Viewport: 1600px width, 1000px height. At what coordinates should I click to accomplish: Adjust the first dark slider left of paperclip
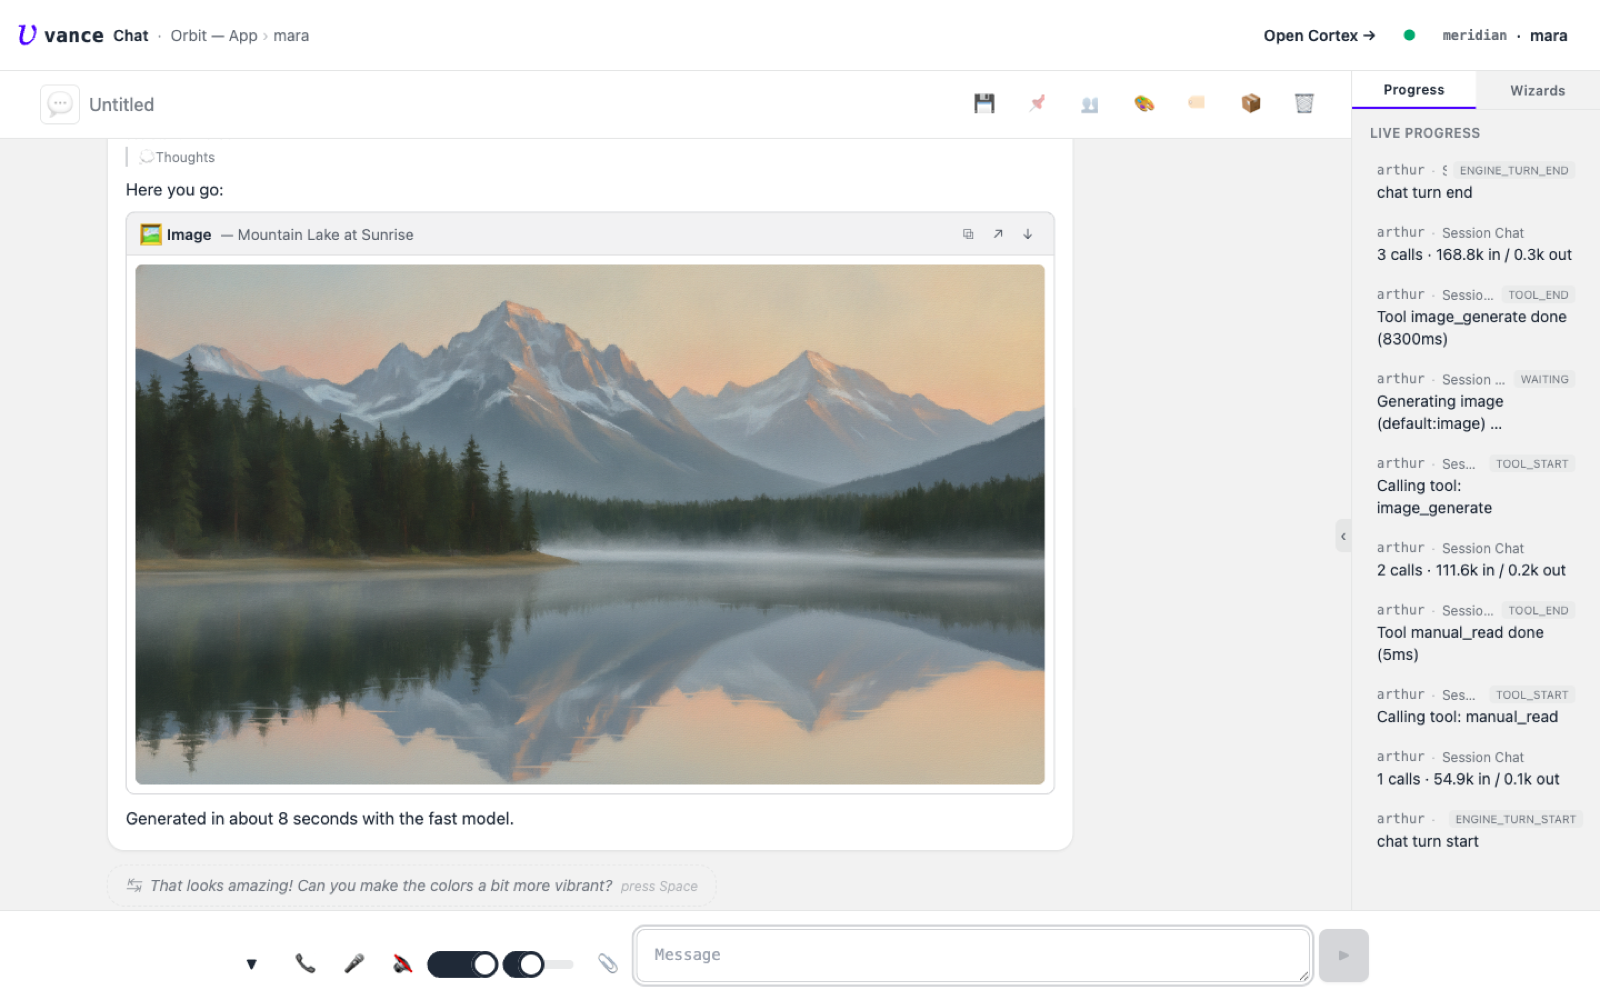click(x=462, y=964)
